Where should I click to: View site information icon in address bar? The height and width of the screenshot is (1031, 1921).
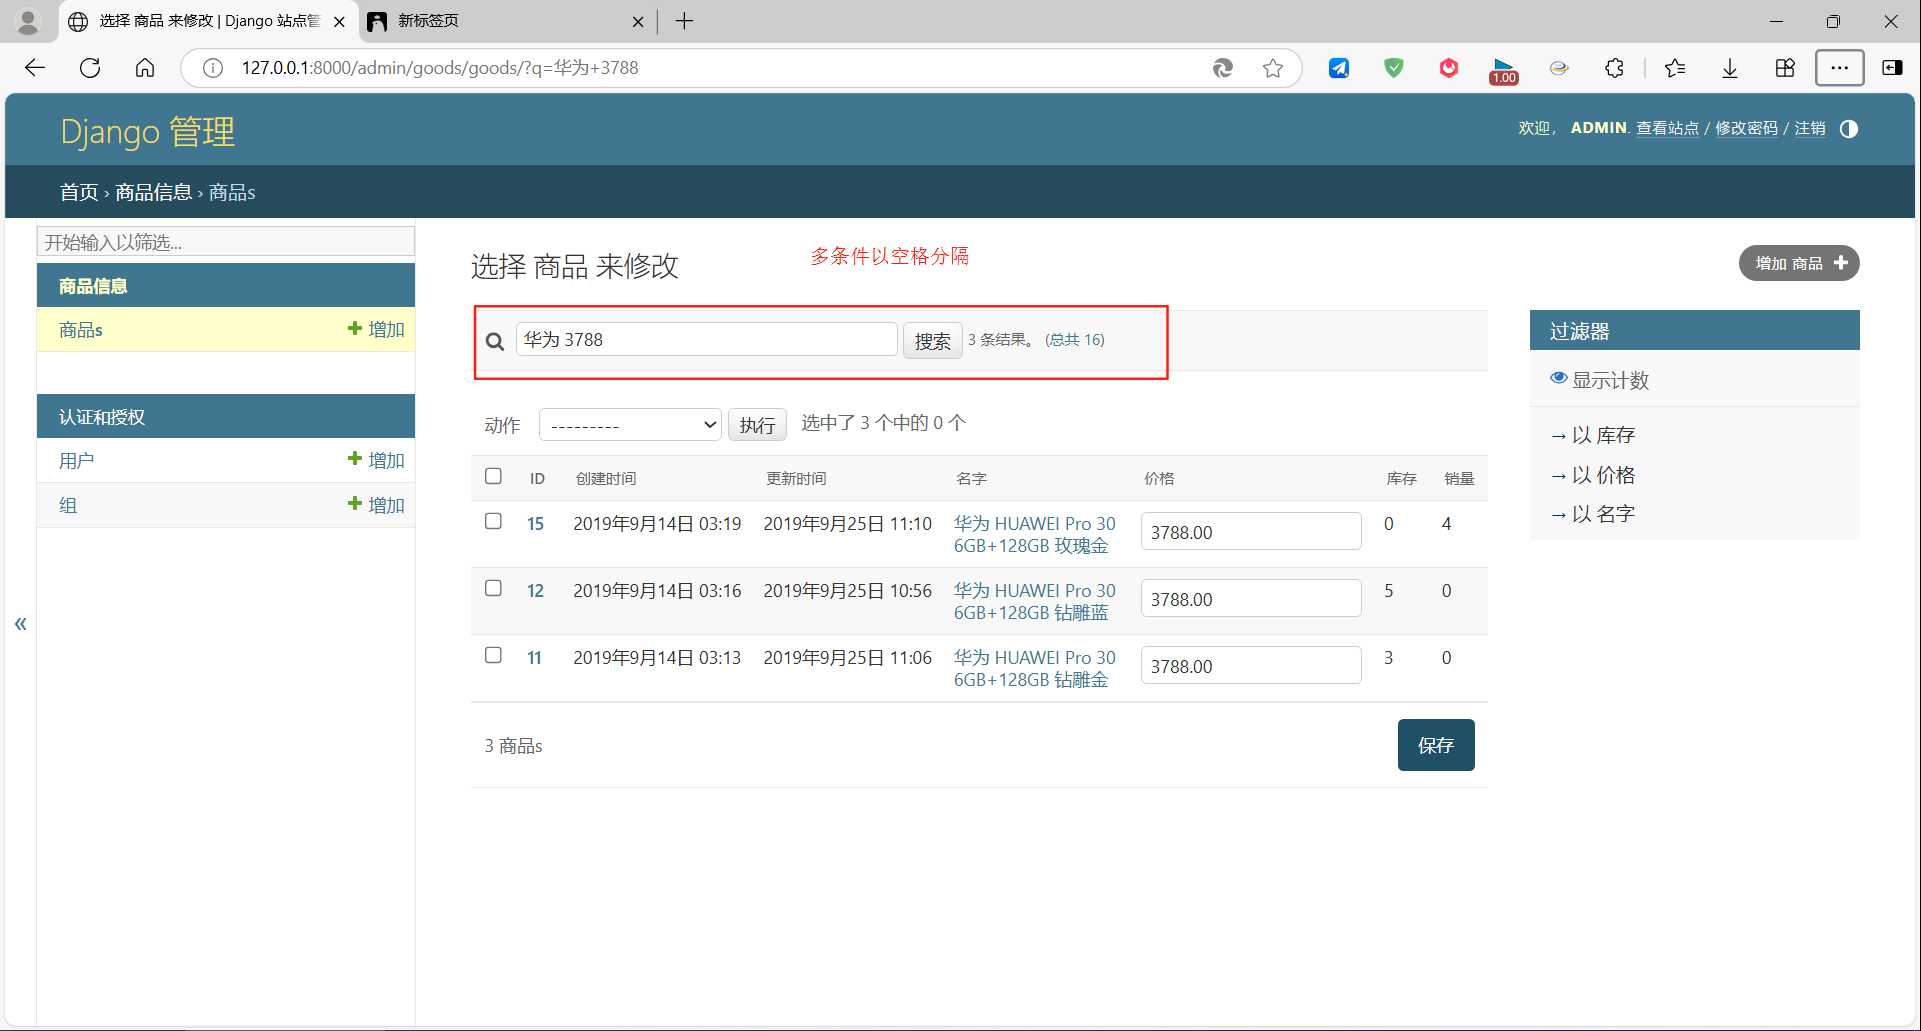212,68
